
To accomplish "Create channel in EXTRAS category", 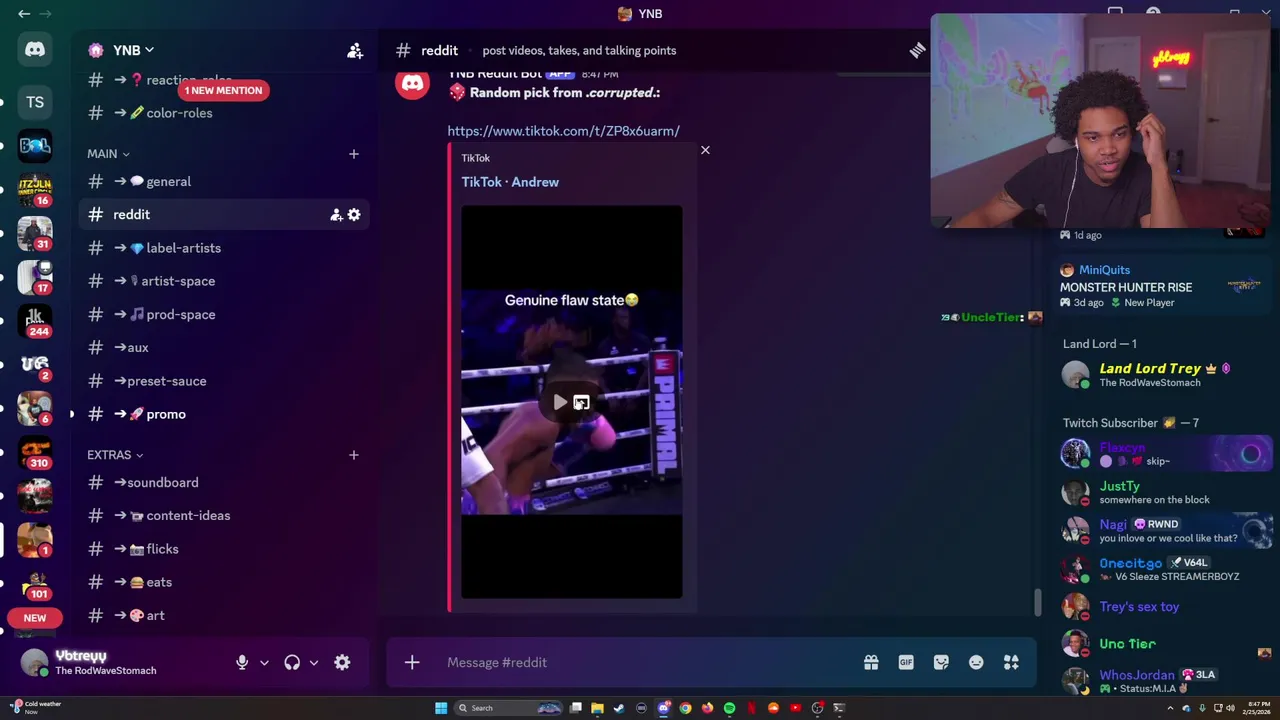I will tap(353, 455).
